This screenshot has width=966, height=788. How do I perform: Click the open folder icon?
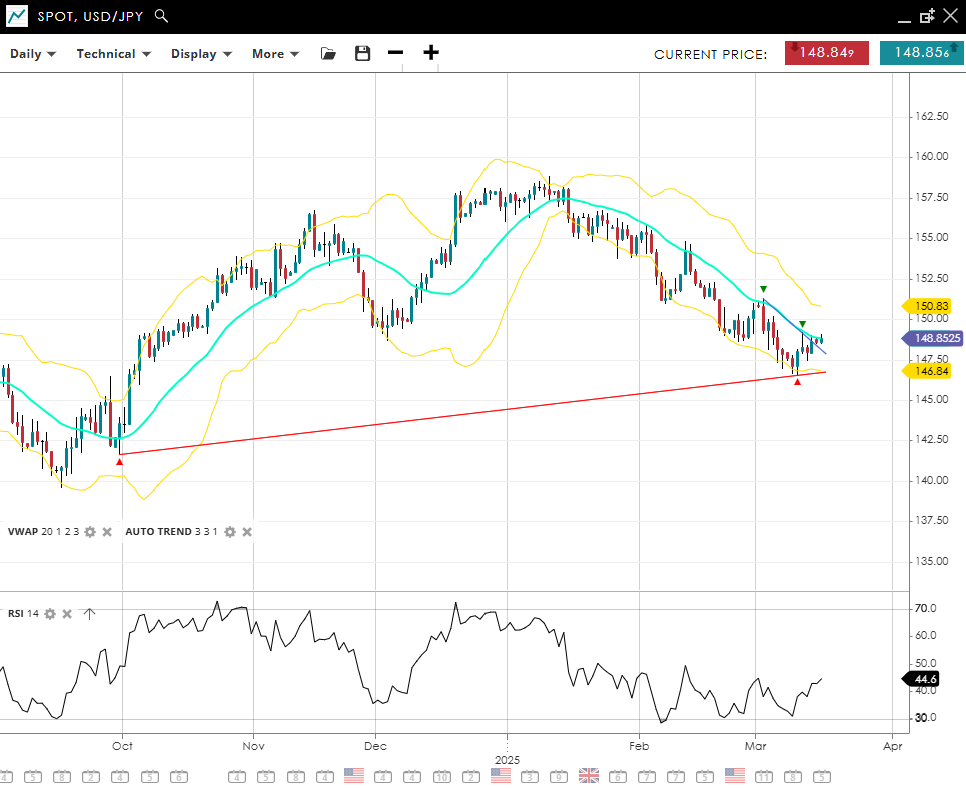tap(328, 54)
